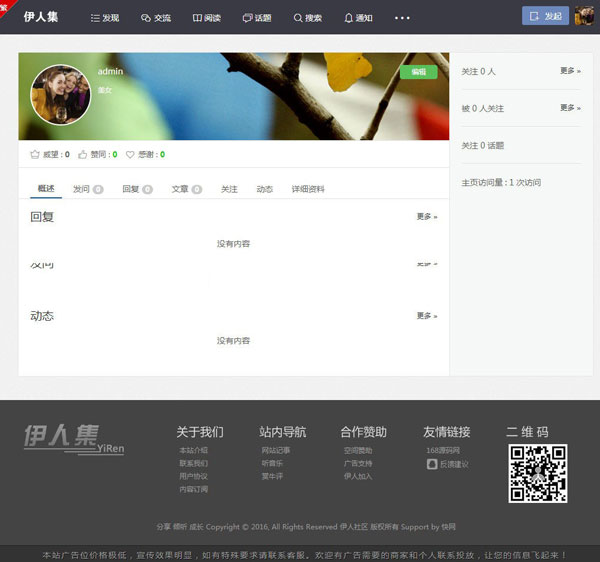The image size is (600, 562).
Task: Click the admin username on the banner
Action: 110,72
